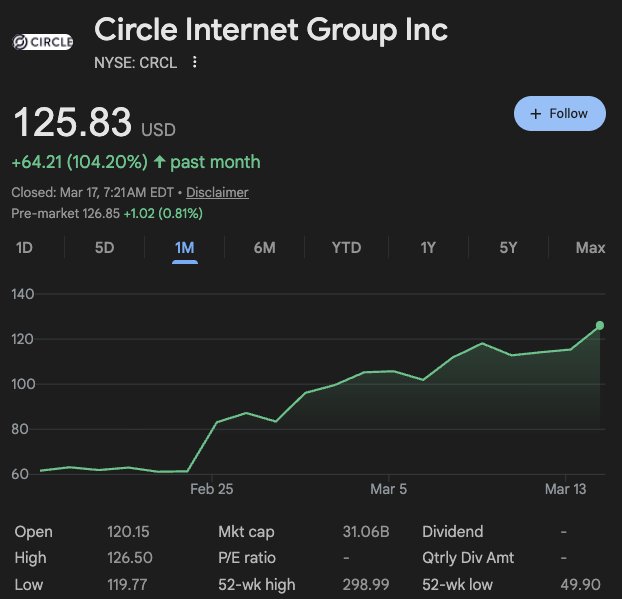Show the 5Y price chart
Image resolution: width=622 pixels, height=599 pixels.
pyautogui.click(x=508, y=248)
